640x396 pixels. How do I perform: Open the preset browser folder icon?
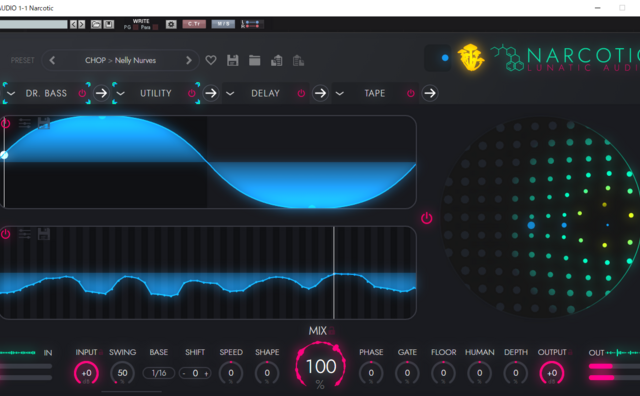[x=255, y=60]
